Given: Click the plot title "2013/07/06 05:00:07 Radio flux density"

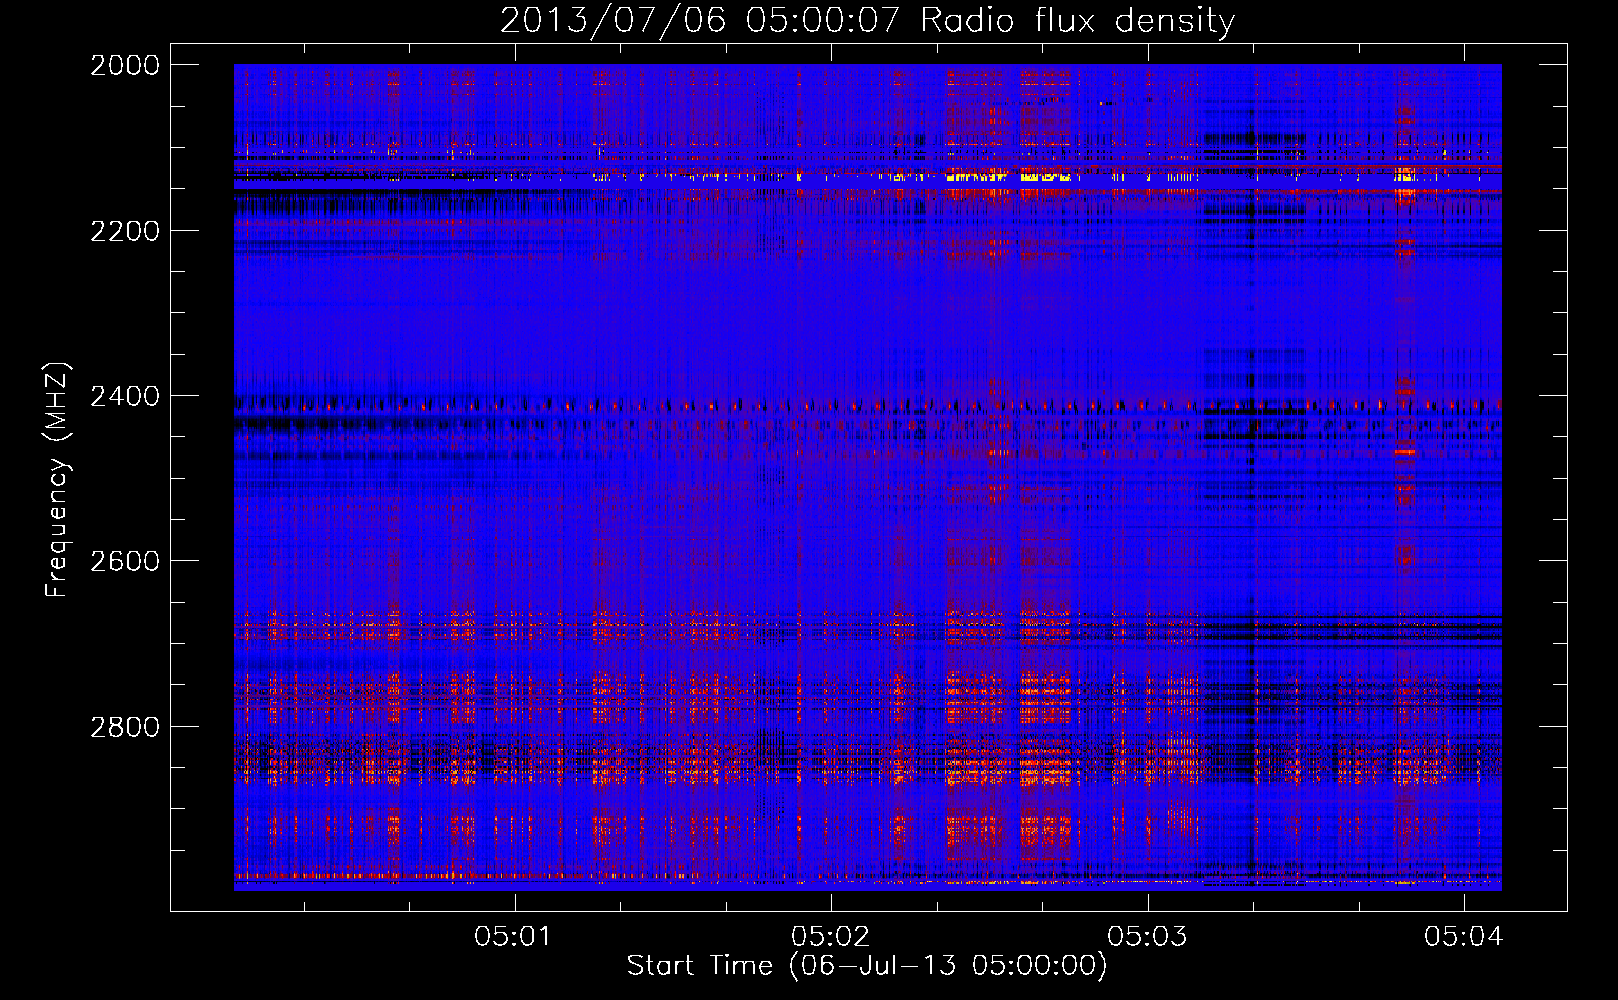Looking at the screenshot, I should [x=867, y=21].
